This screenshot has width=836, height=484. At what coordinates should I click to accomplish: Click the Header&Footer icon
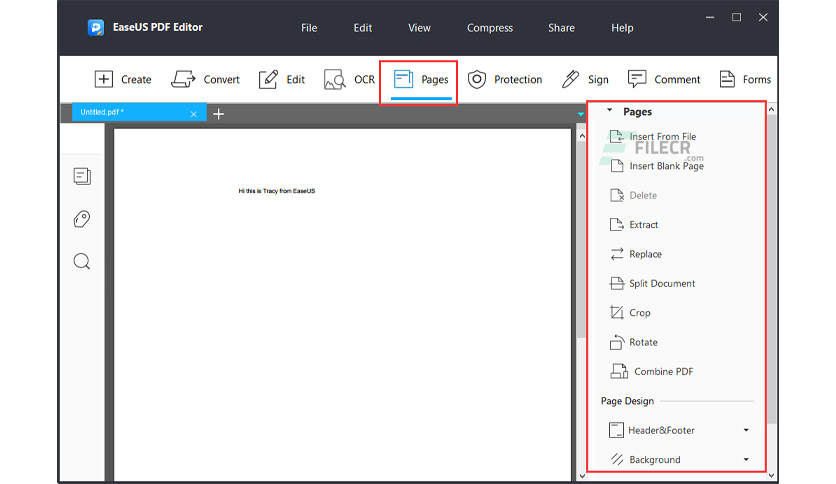point(616,430)
